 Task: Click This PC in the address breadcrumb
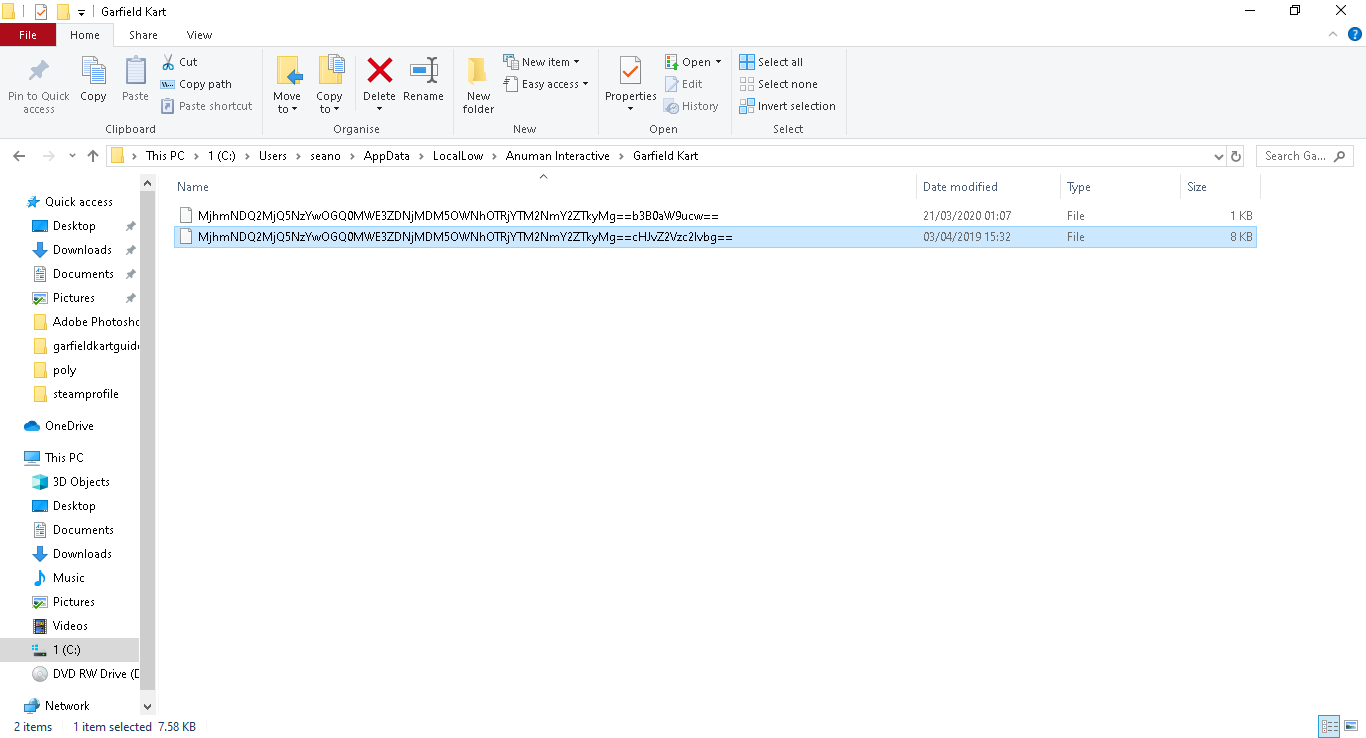tap(165, 156)
